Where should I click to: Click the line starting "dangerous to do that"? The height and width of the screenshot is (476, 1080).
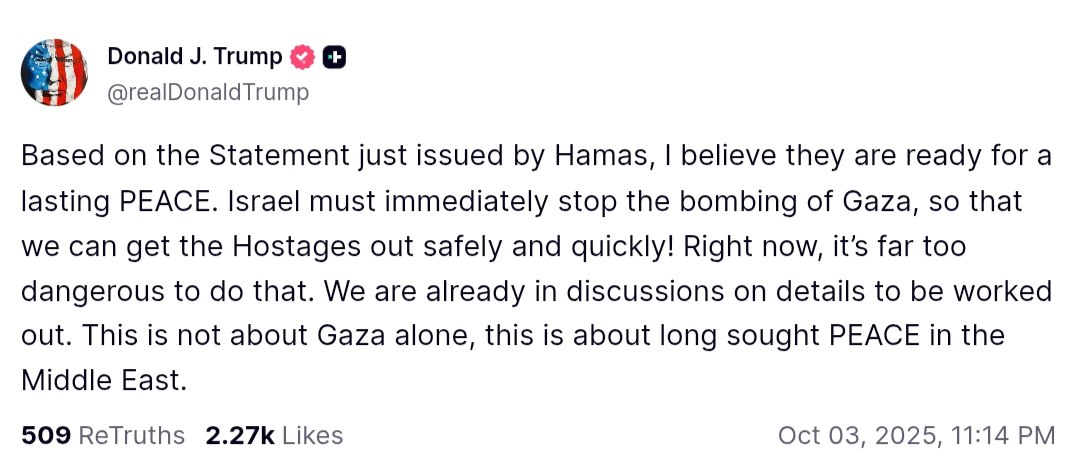tap(537, 291)
